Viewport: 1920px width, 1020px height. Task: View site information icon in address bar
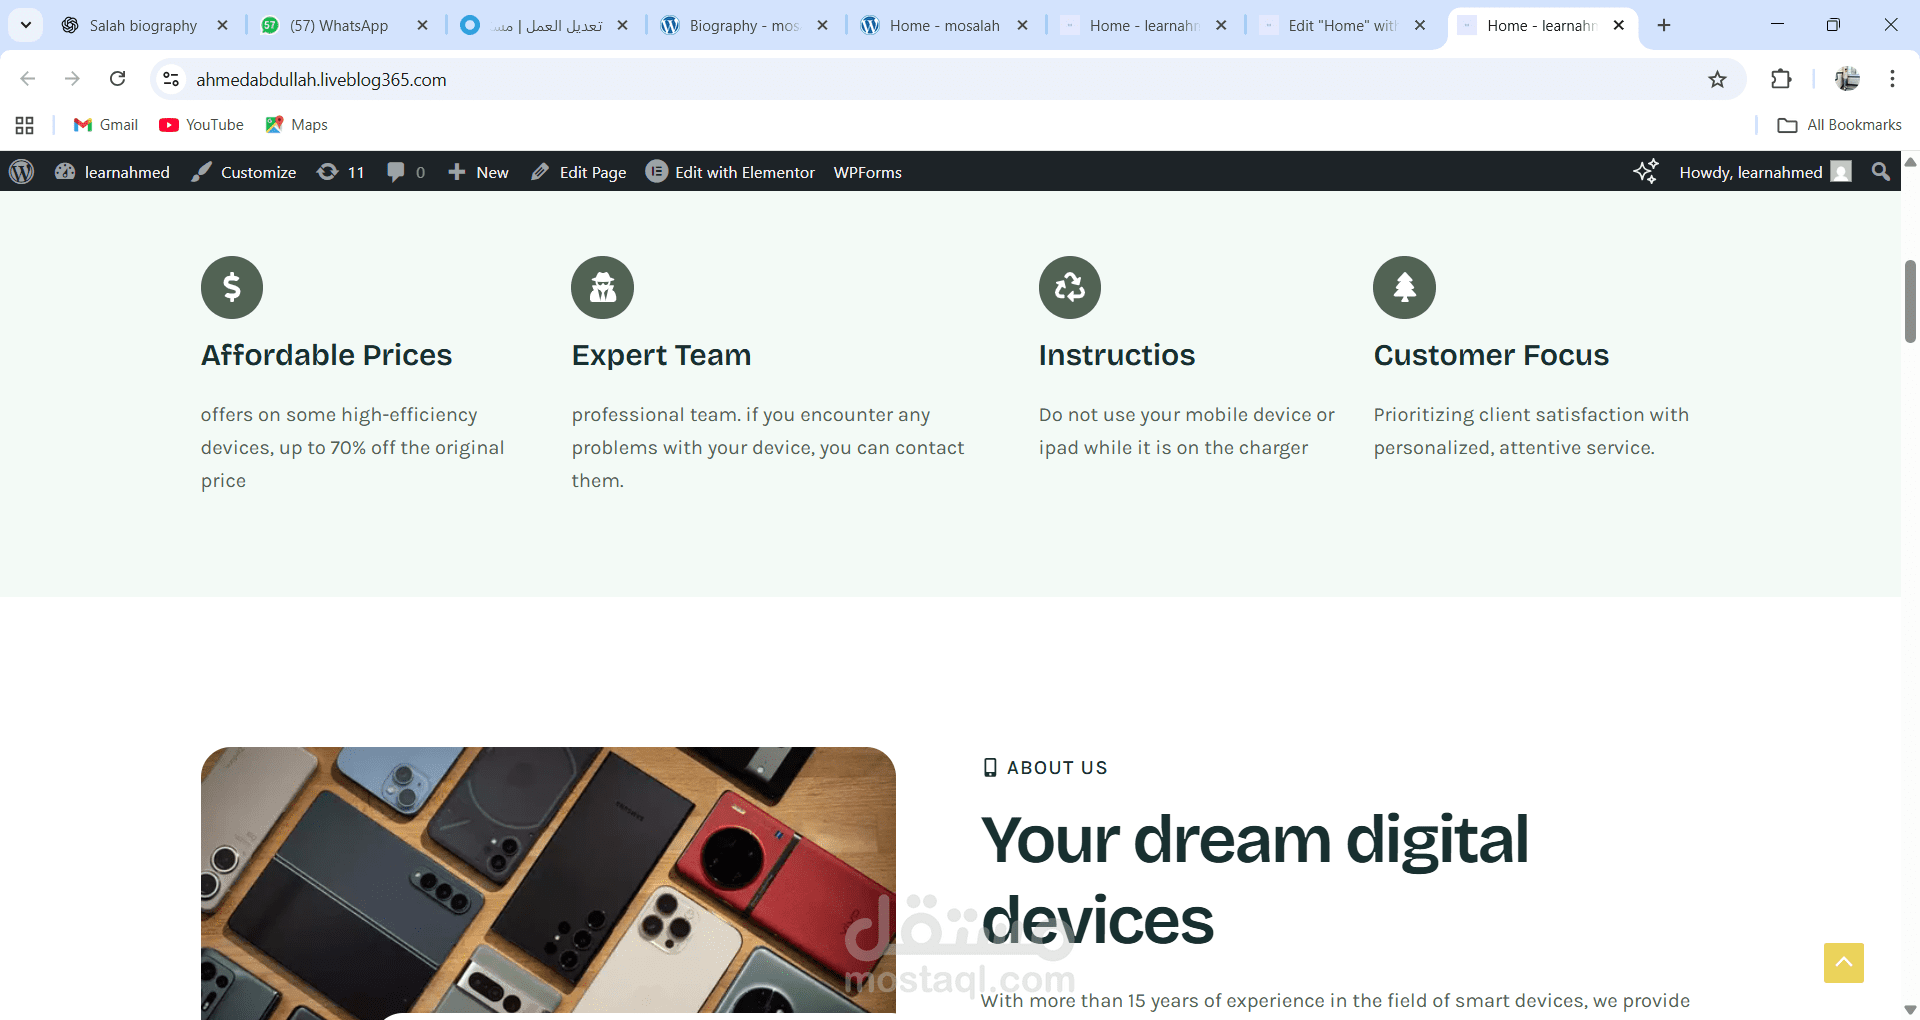(171, 79)
